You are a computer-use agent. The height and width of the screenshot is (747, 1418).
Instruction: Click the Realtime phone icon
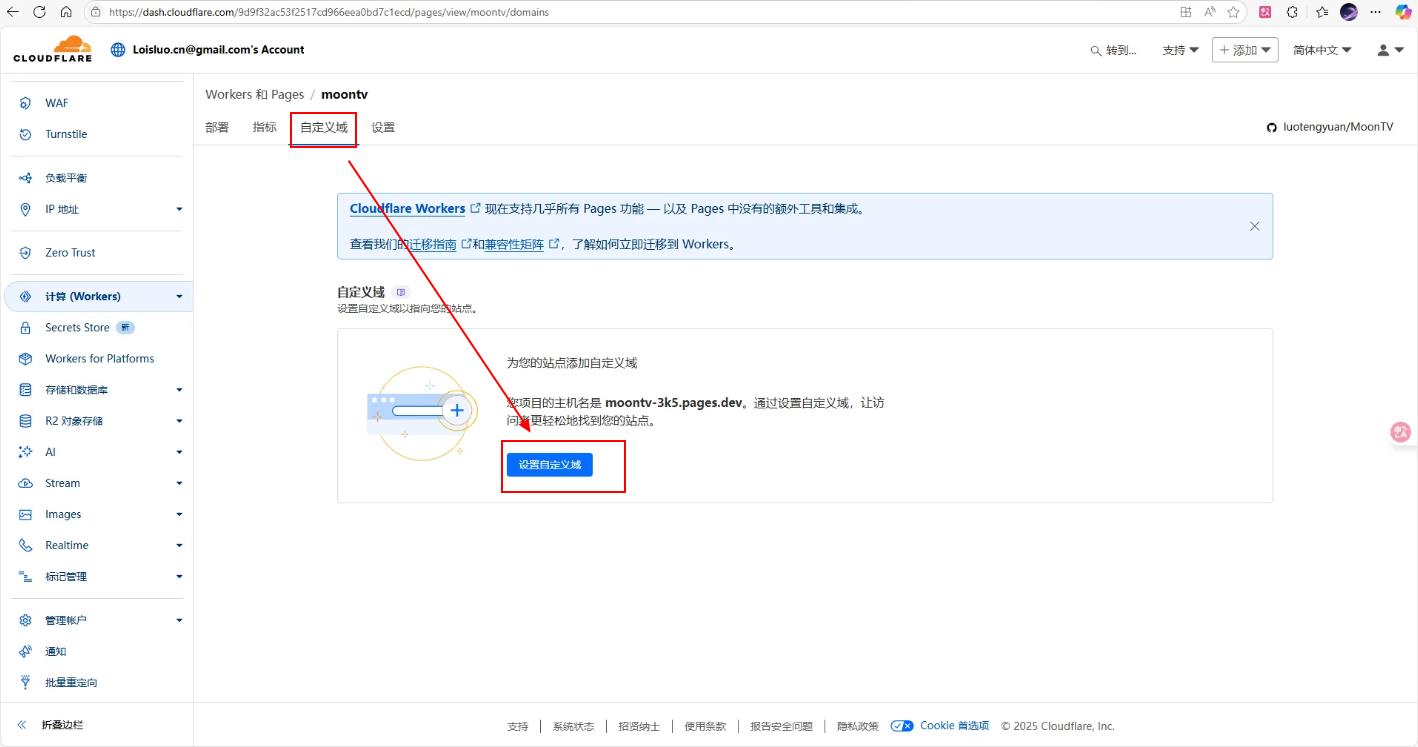pyautogui.click(x=25, y=545)
